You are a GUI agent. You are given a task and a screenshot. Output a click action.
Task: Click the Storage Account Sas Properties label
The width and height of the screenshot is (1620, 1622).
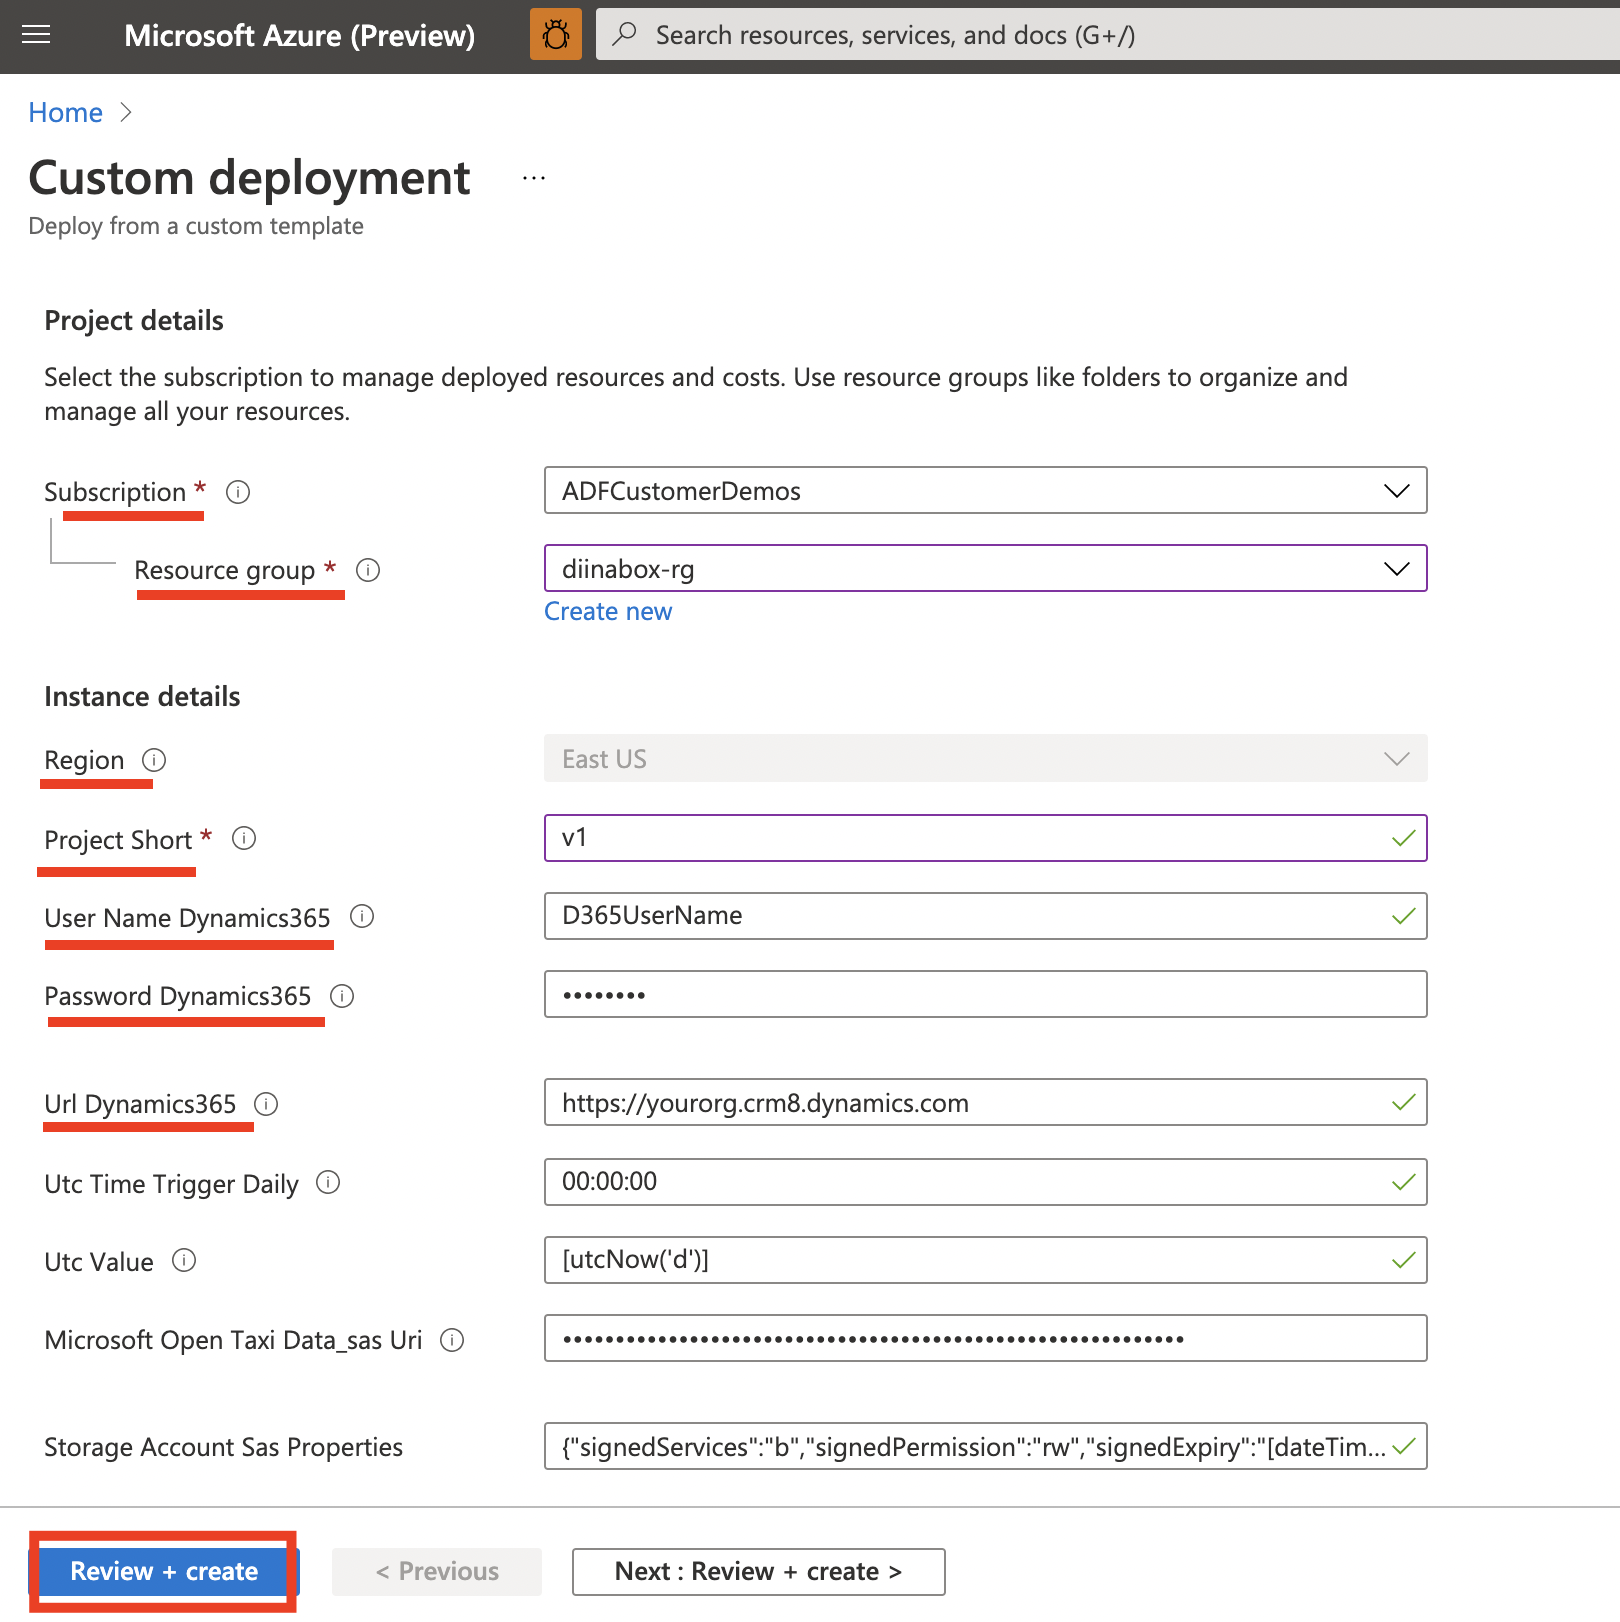pyautogui.click(x=223, y=1447)
